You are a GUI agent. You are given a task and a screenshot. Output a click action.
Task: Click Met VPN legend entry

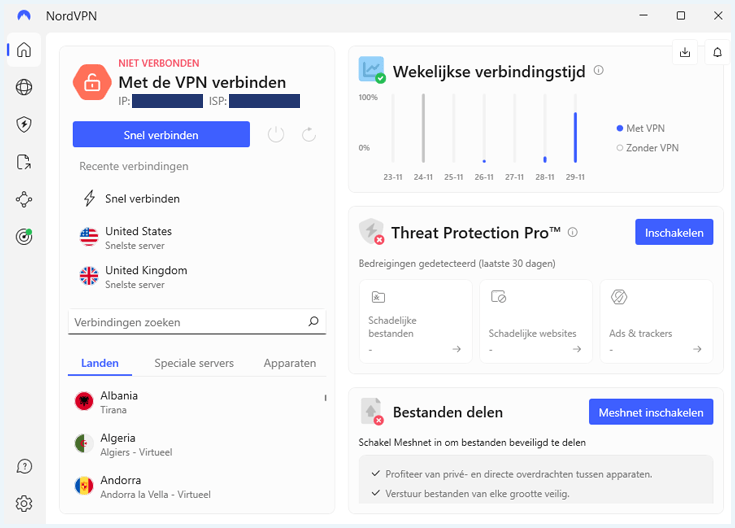[641, 128]
